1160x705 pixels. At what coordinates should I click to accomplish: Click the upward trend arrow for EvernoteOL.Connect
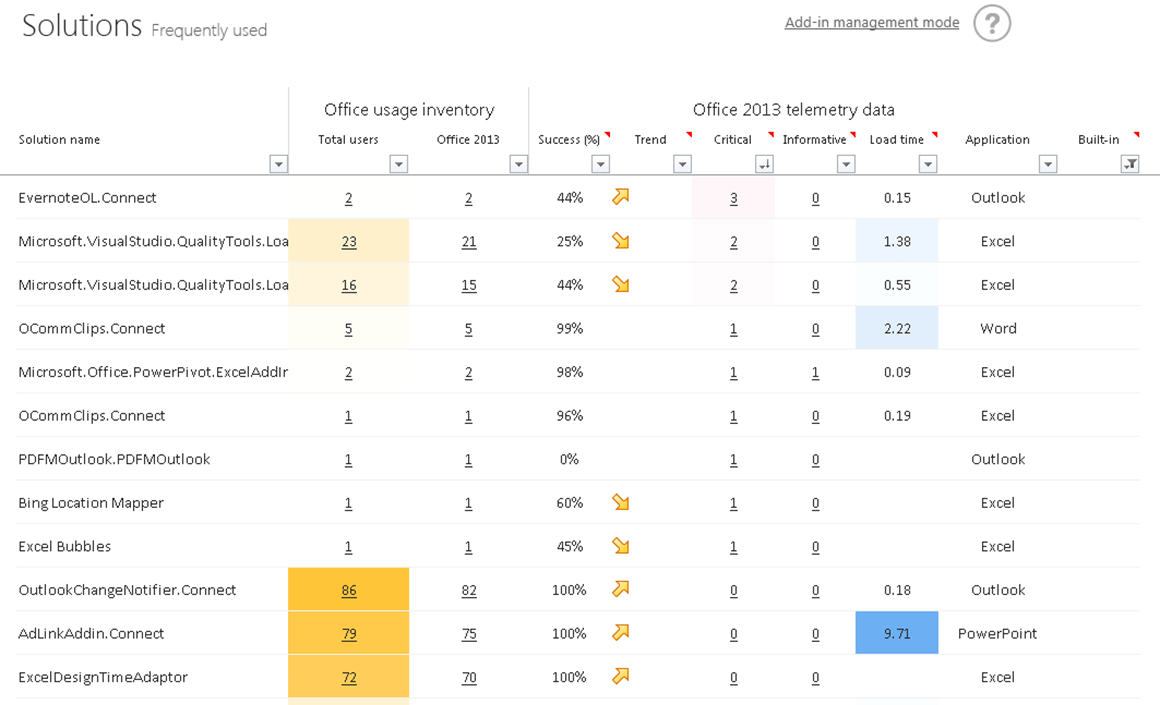click(x=620, y=197)
